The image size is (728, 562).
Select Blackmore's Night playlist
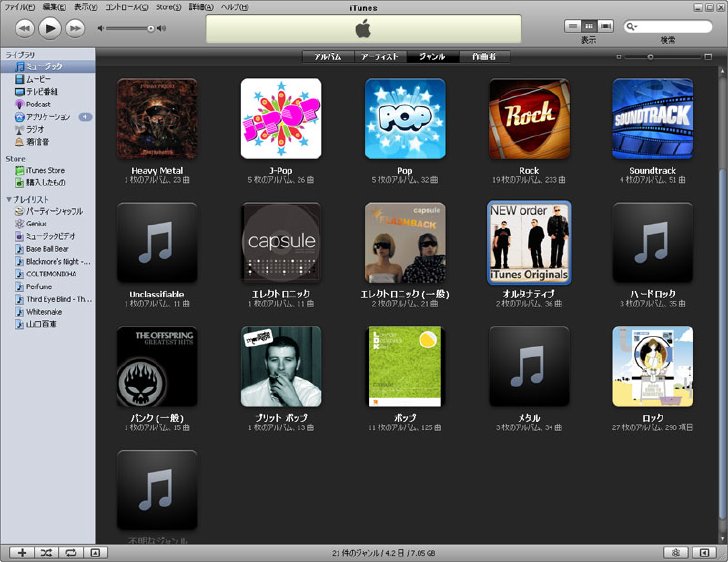(48, 261)
